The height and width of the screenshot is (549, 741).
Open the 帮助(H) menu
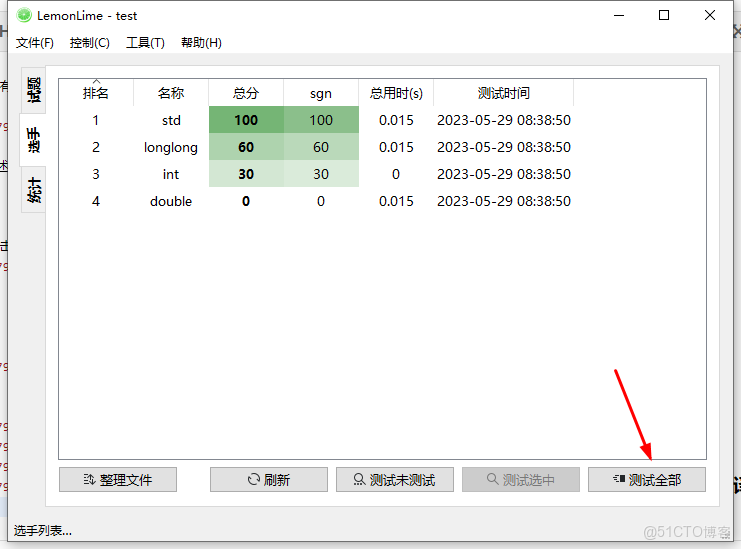(201, 43)
